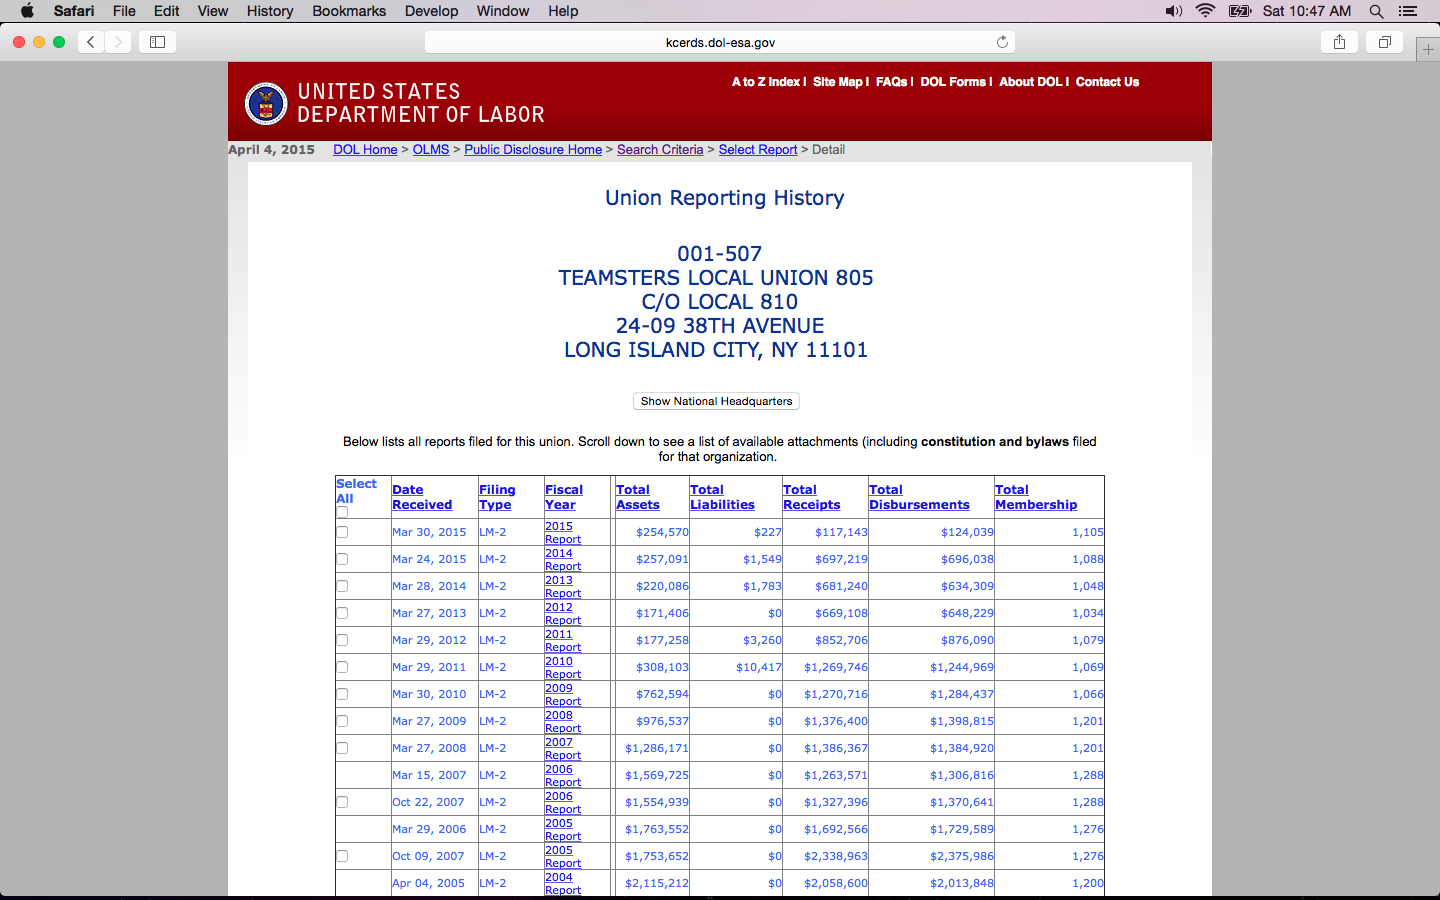Image resolution: width=1440 pixels, height=900 pixels.
Task: Sort by Total Liabilities column header
Action: pyautogui.click(x=722, y=497)
